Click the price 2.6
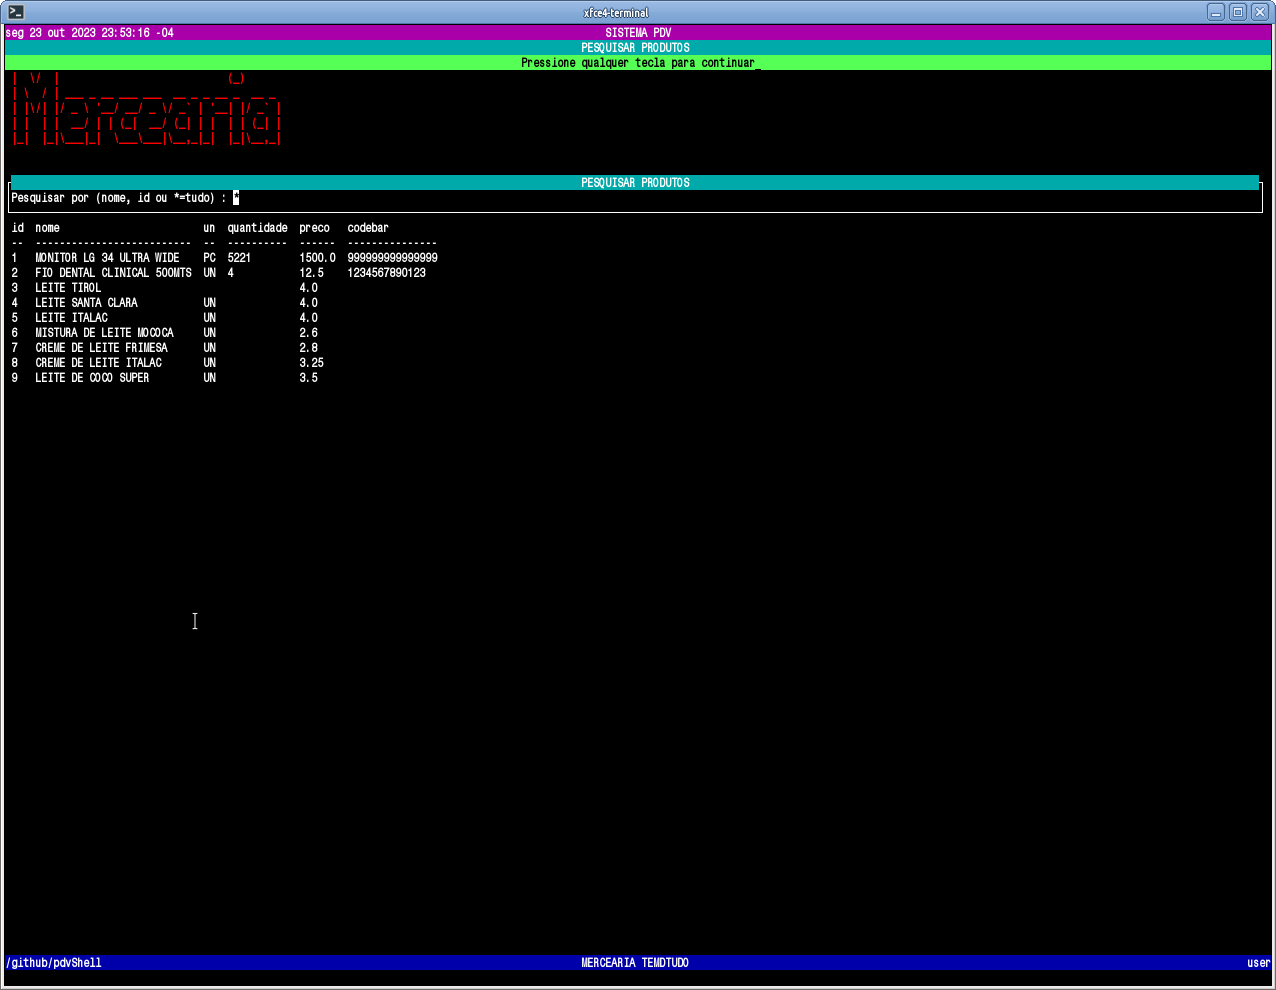The width and height of the screenshot is (1276, 990). (x=308, y=333)
